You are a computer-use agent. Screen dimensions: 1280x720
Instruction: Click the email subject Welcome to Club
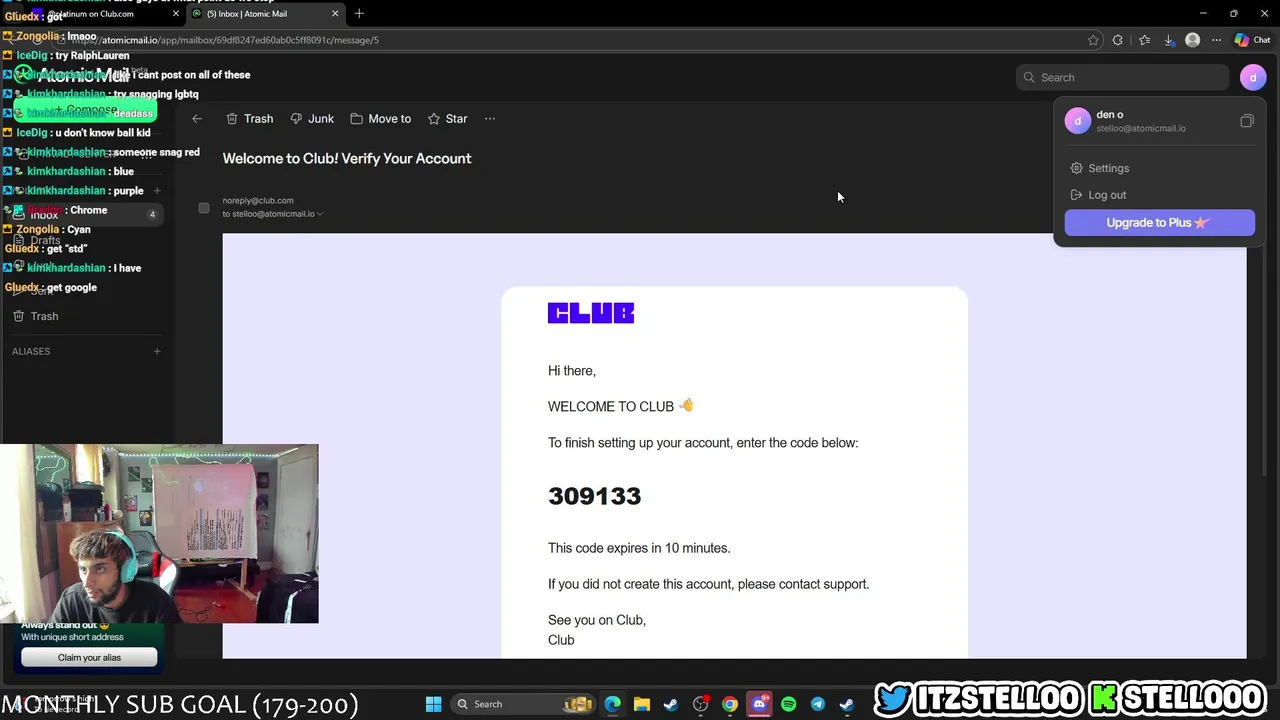tap(346, 158)
